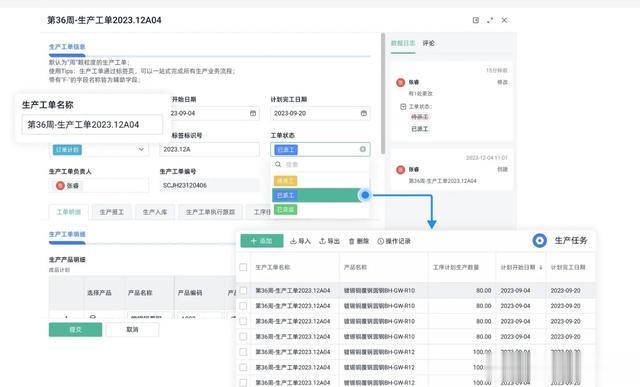This screenshot has width=640, height=387.
Task: Click the 标签标识号 field containing 2023.12A
Action: click(x=209, y=149)
